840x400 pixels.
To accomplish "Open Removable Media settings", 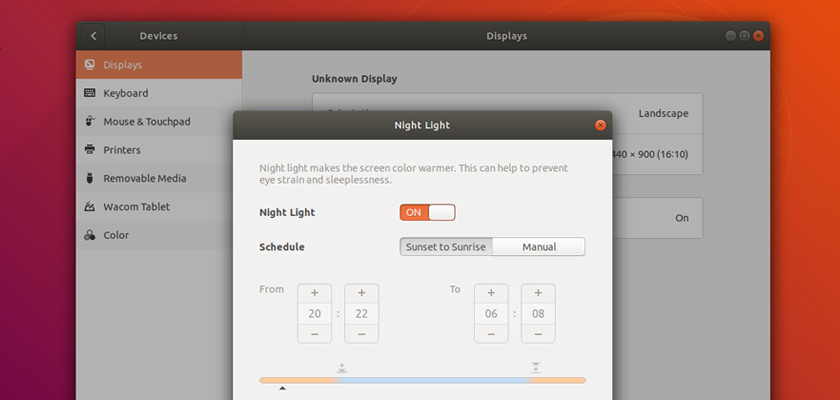I will (159, 178).
